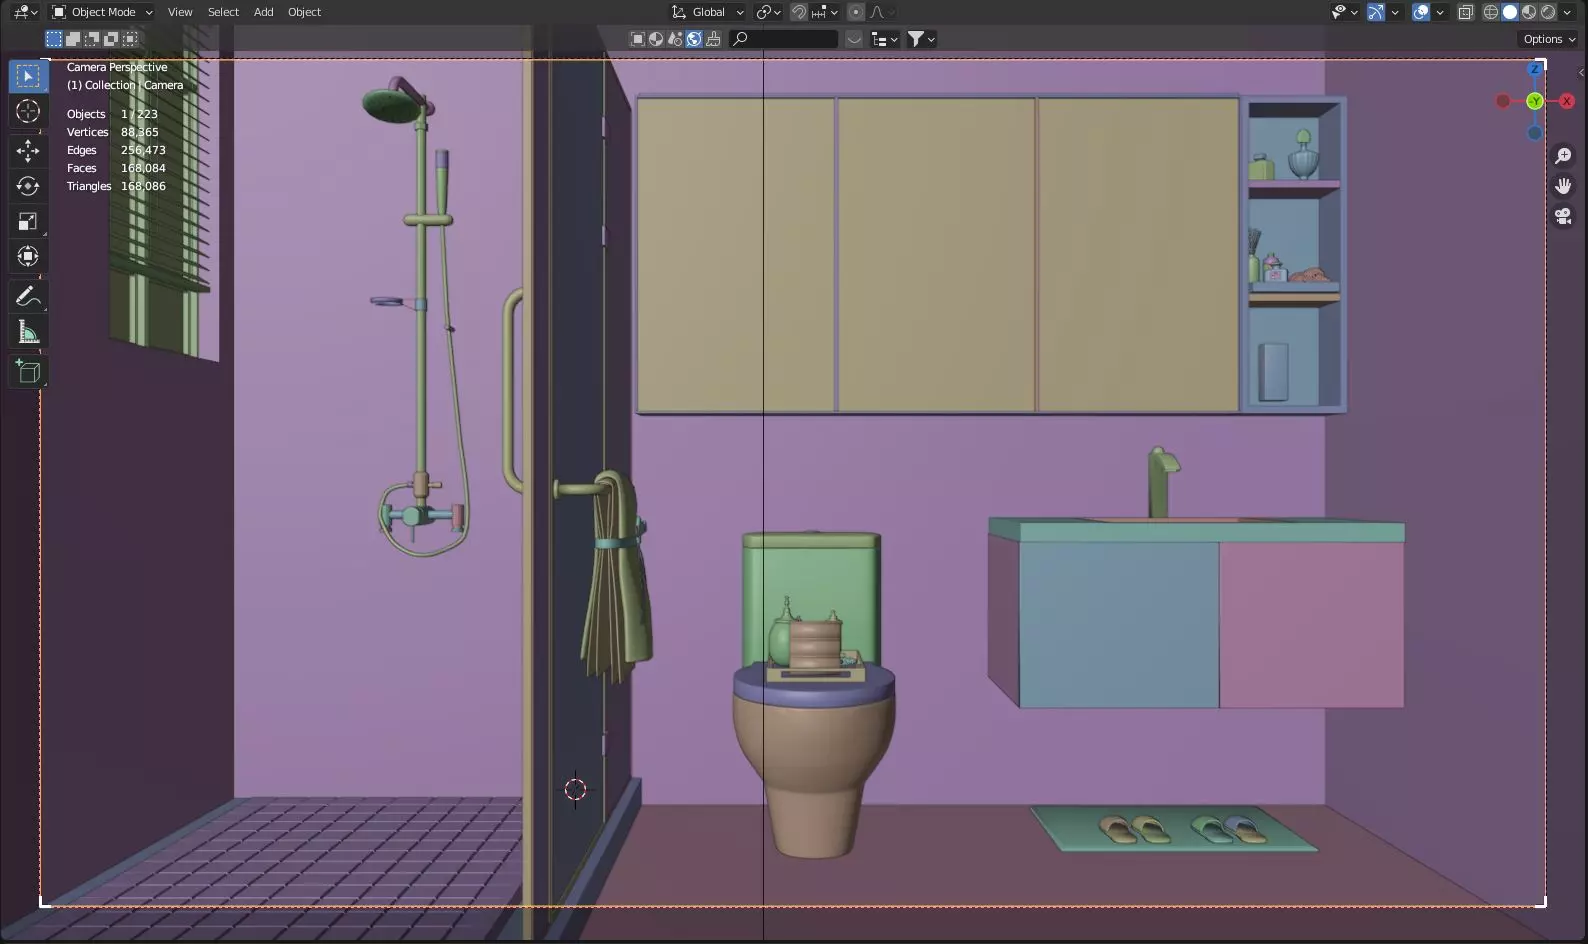1588x944 pixels.
Task: Toggle the camera view button
Action: 1563,216
